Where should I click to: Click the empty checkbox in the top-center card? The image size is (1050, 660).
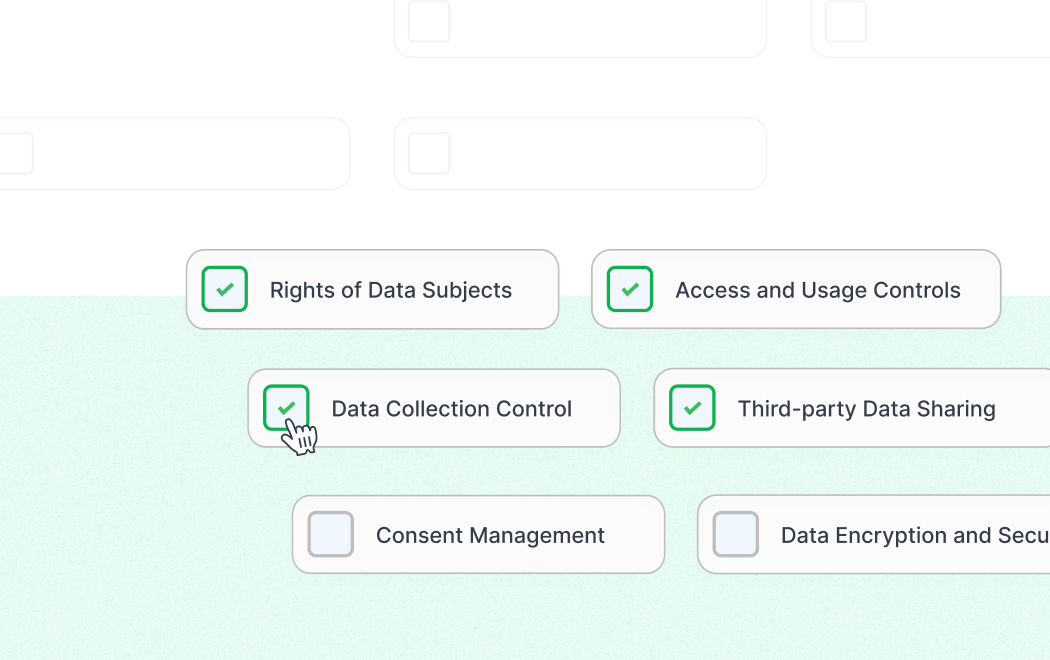pos(427,21)
